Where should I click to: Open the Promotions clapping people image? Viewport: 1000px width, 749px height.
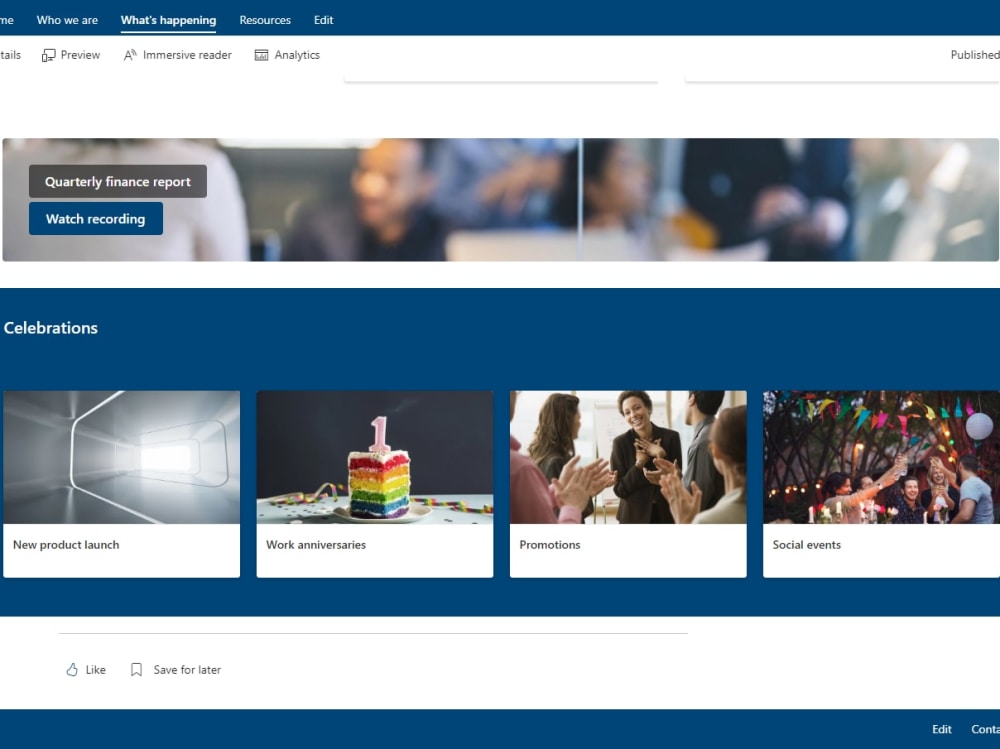[628, 457]
